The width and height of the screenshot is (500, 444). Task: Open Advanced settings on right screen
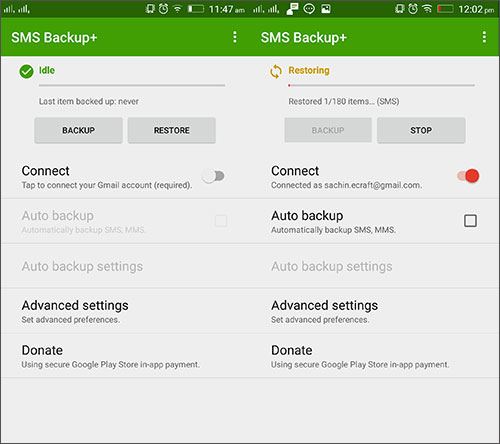pyautogui.click(x=375, y=311)
